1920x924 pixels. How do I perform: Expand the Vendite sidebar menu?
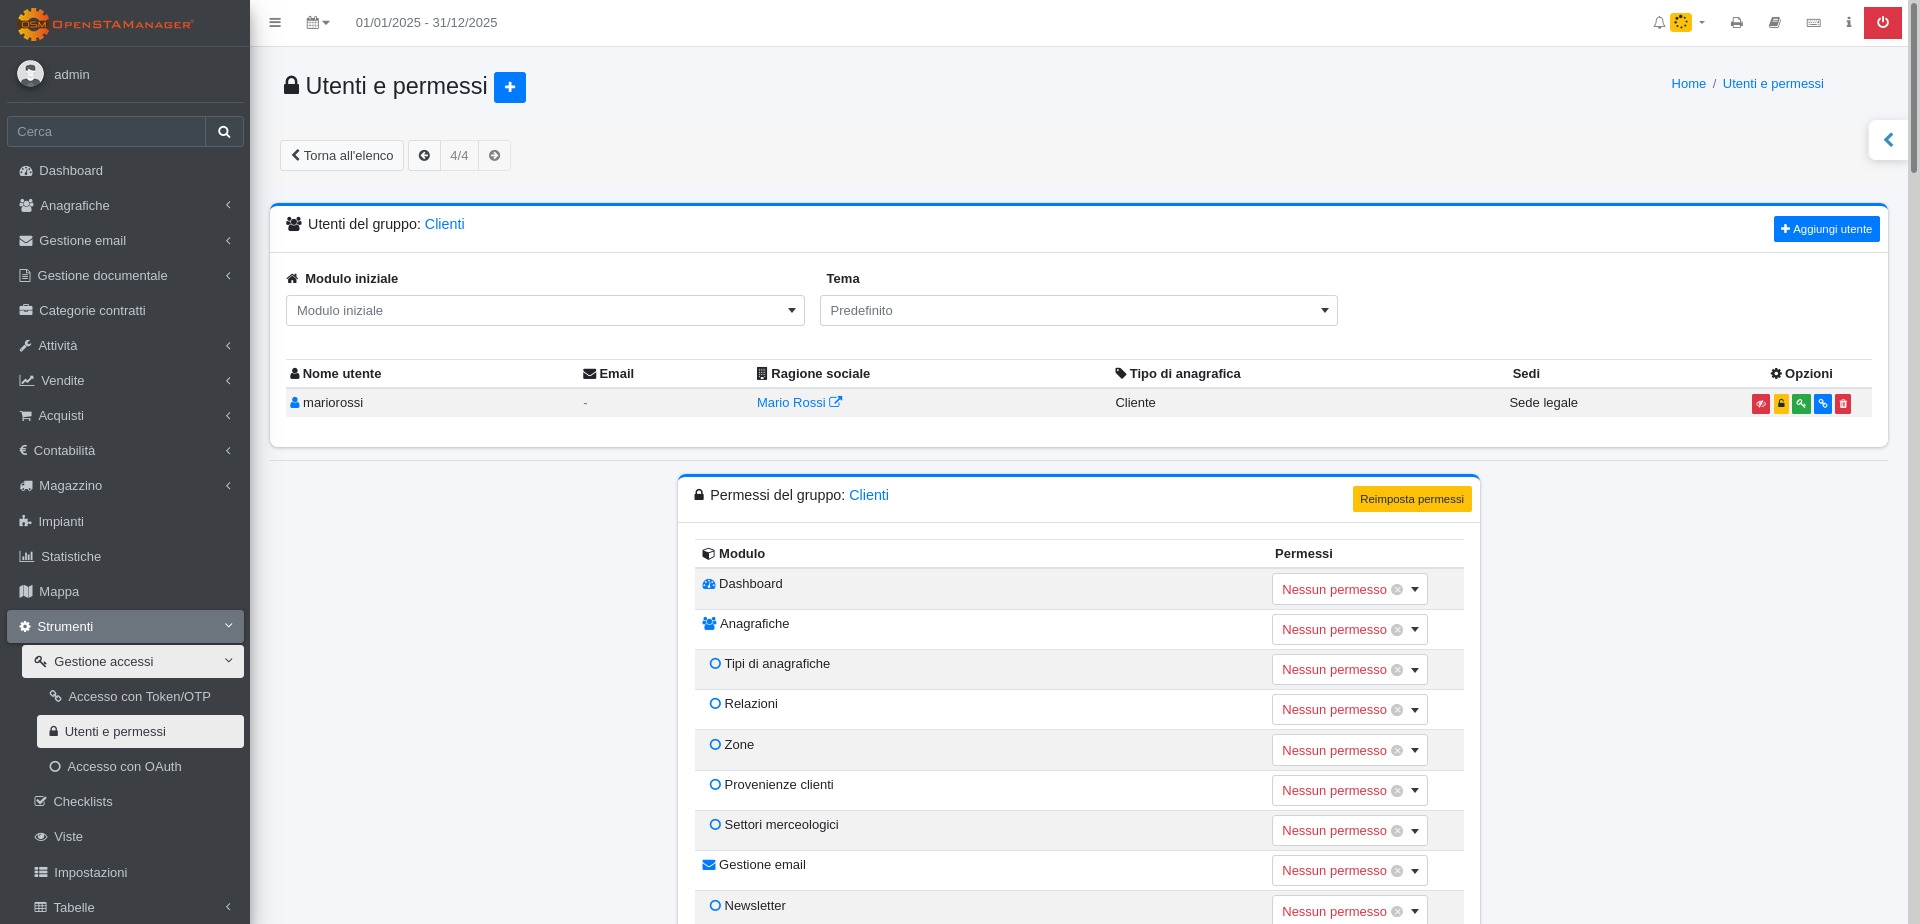tap(125, 381)
